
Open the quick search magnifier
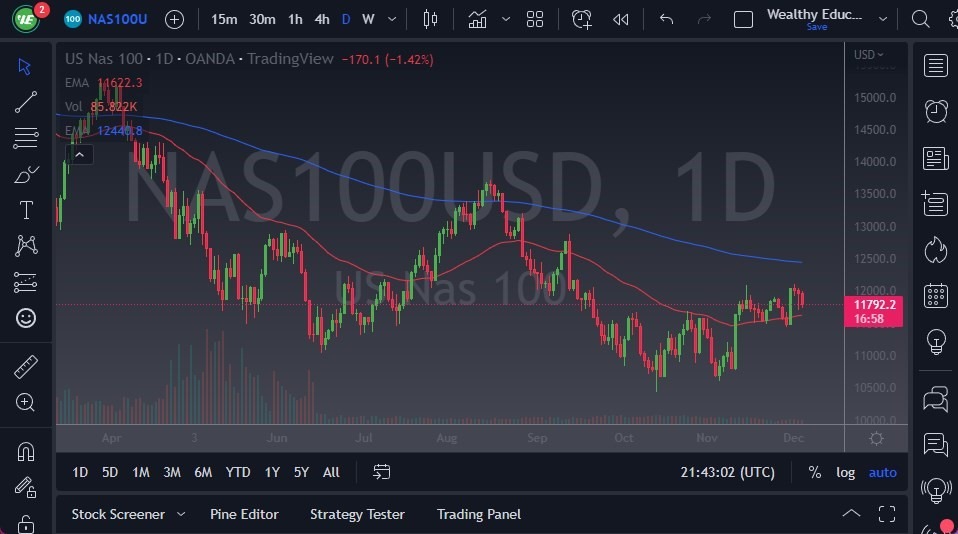point(920,20)
